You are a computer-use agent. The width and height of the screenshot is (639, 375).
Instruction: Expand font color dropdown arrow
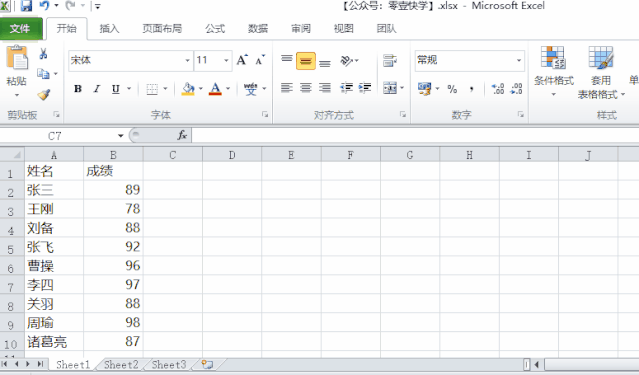click(228, 88)
